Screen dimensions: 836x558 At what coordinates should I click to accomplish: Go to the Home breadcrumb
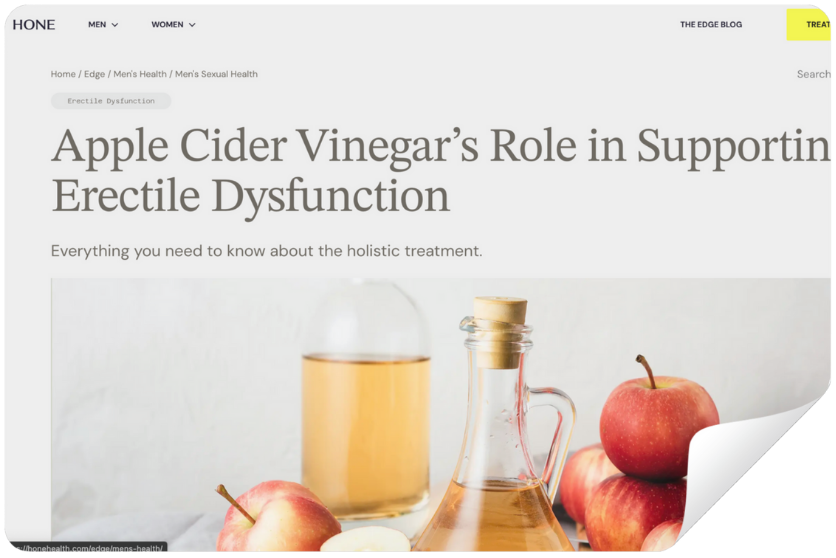tap(63, 74)
